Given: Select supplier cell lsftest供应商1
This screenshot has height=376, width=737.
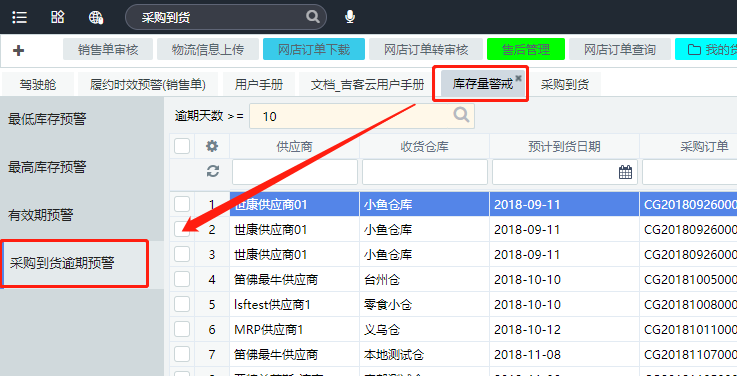Looking at the screenshot, I should pyautogui.click(x=295, y=305).
